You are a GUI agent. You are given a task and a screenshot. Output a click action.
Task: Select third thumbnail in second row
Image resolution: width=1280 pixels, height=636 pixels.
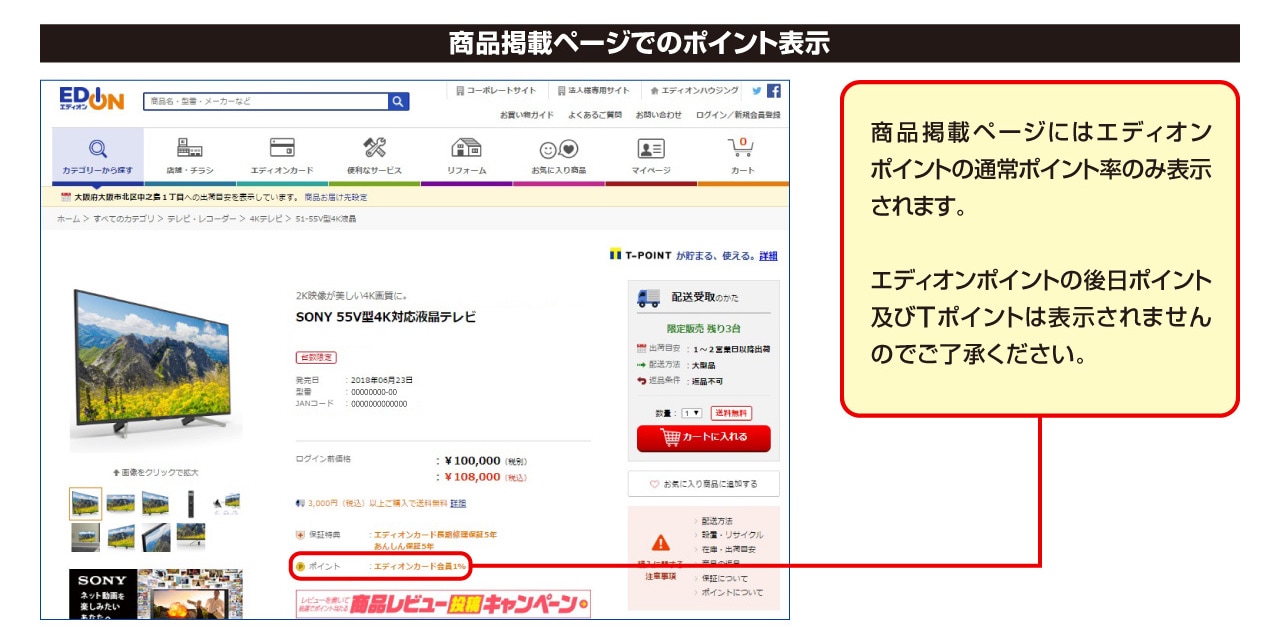tap(155, 538)
